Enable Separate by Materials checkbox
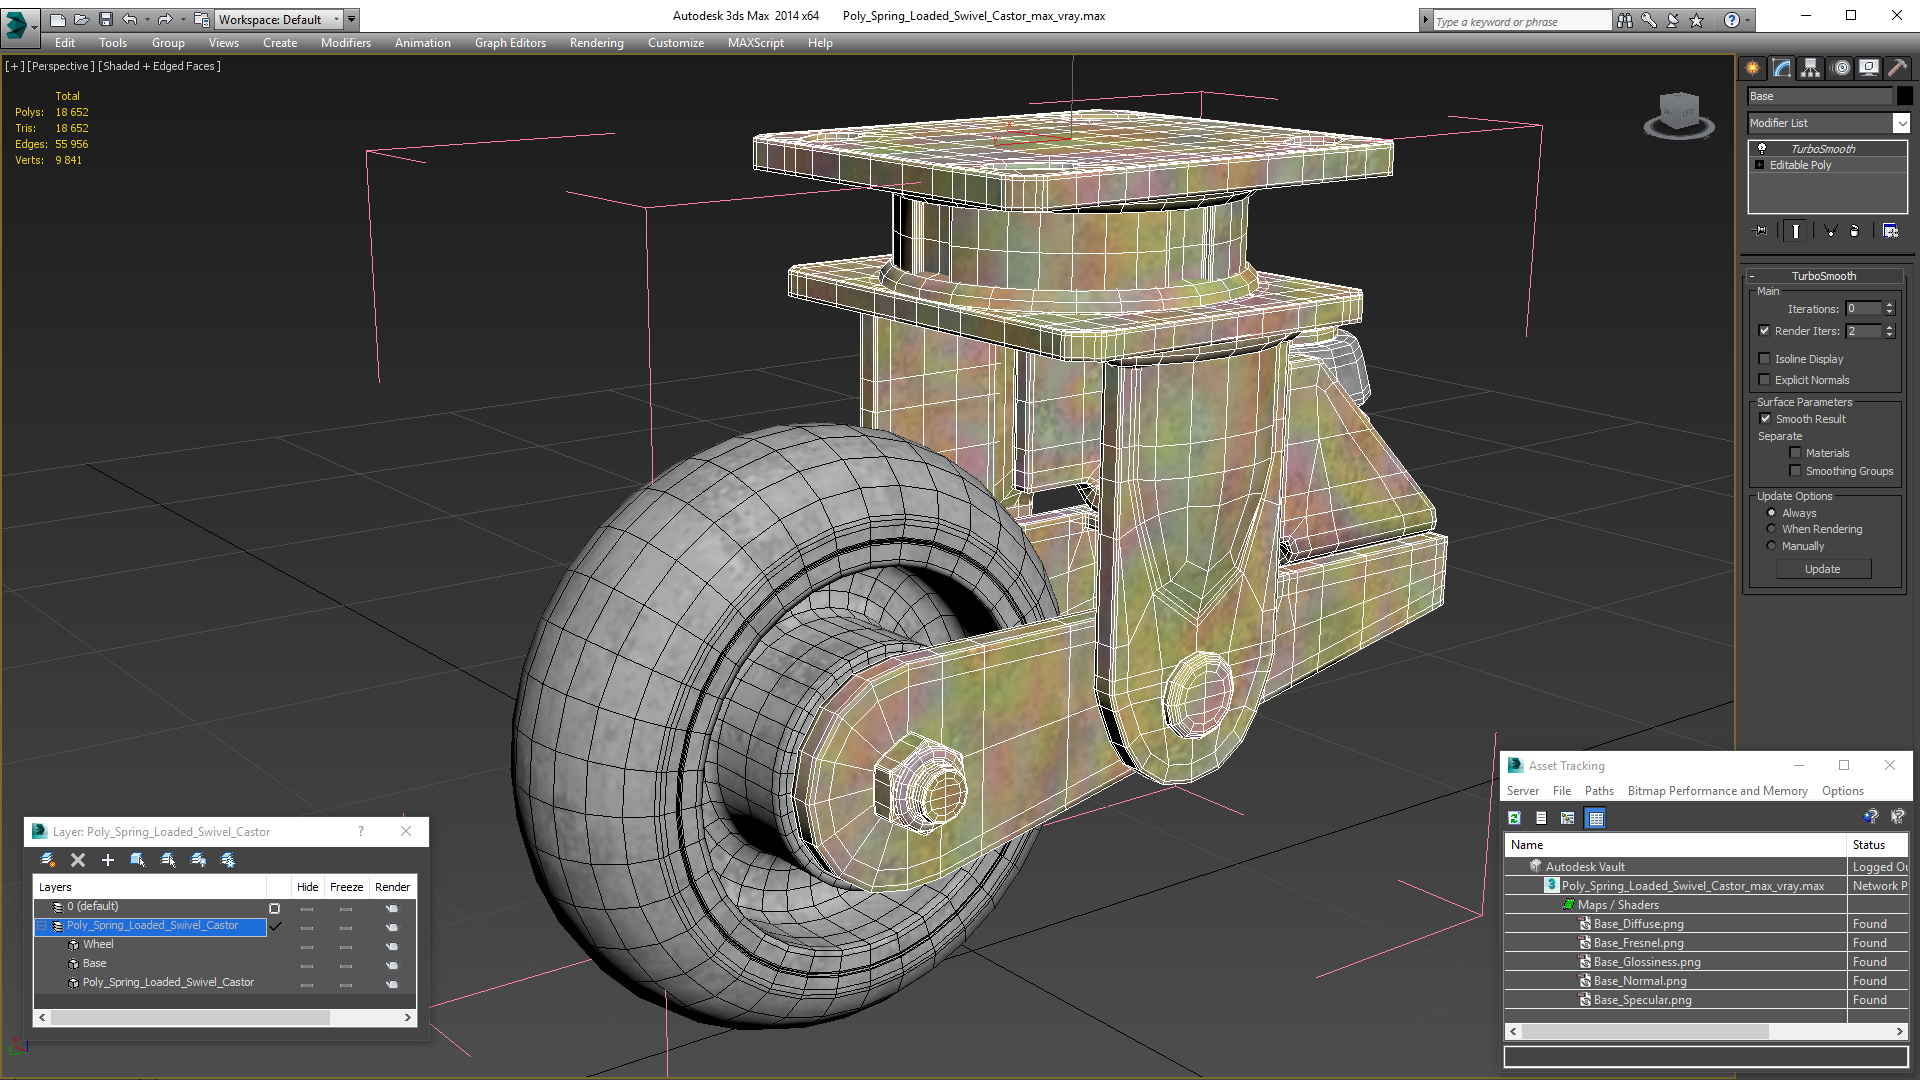 (x=1795, y=453)
